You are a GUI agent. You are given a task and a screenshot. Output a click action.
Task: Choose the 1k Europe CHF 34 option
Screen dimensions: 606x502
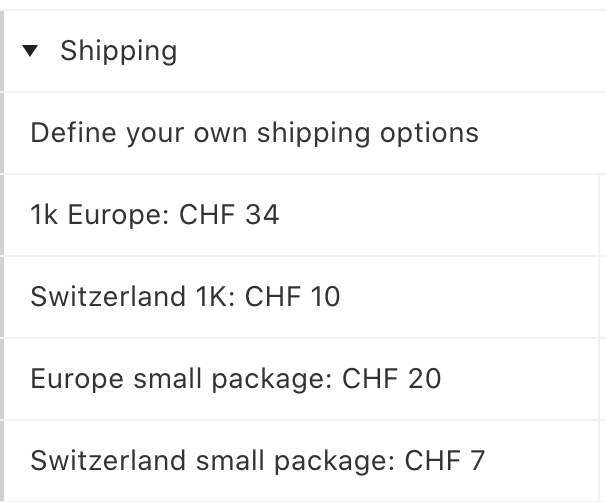click(x=154, y=215)
